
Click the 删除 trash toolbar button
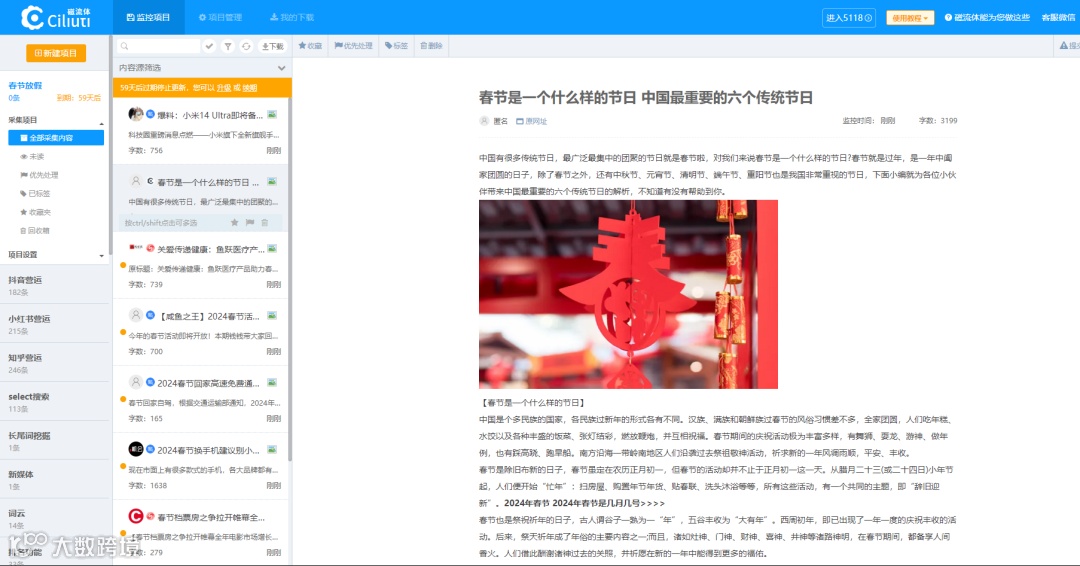pyautogui.click(x=431, y=45)
